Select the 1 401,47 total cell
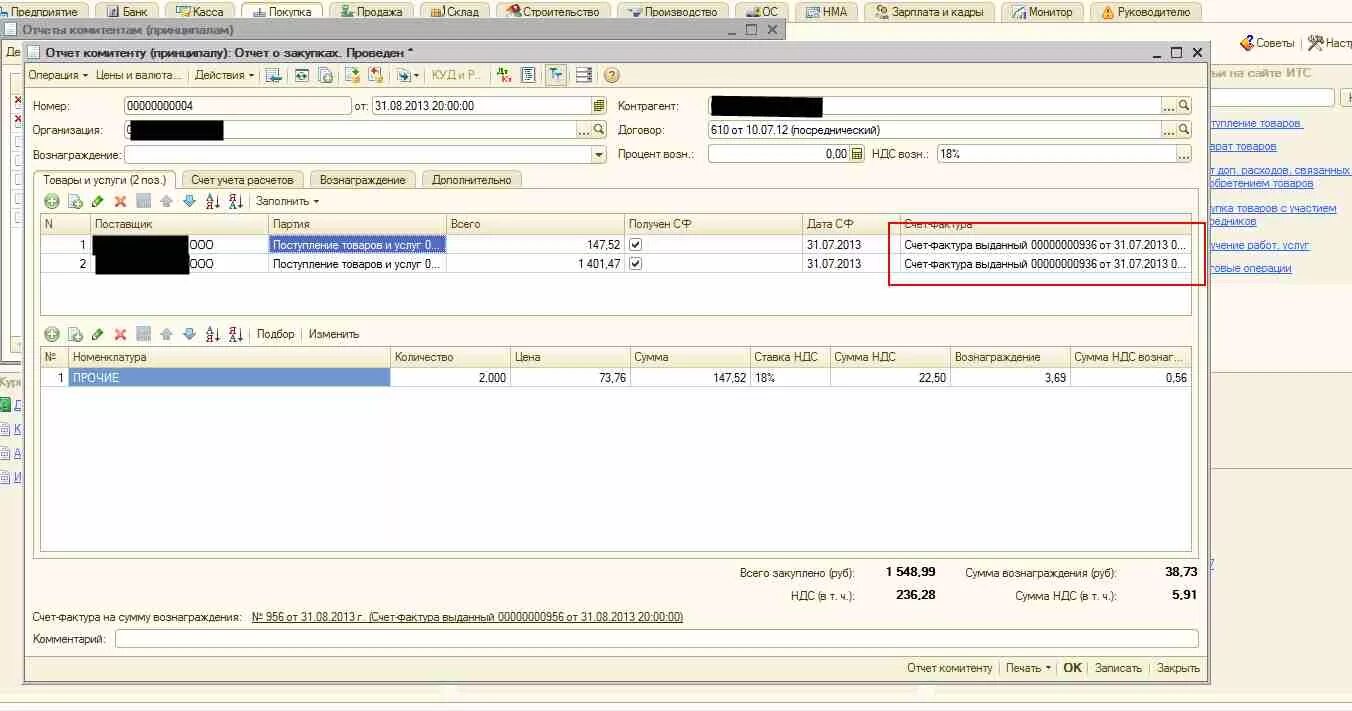This screenshot has height=711, width=1352. 535,264
